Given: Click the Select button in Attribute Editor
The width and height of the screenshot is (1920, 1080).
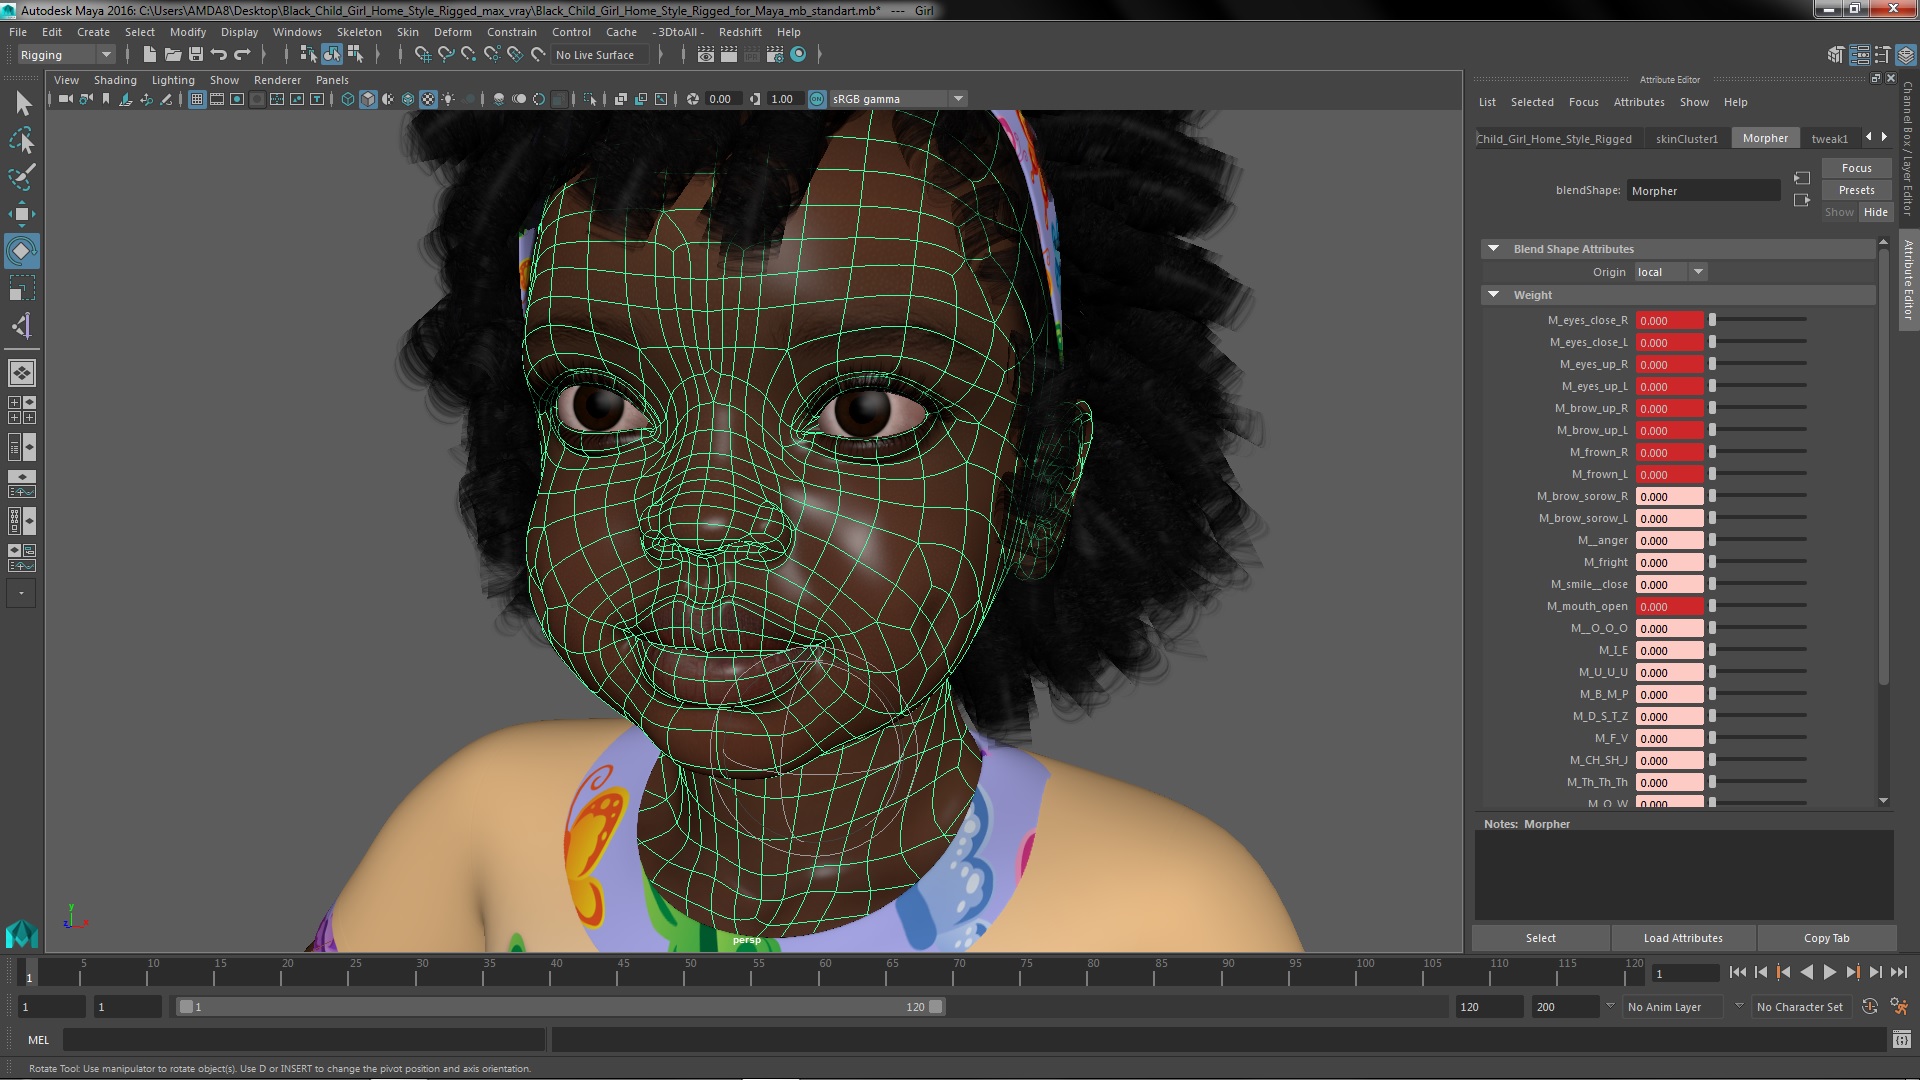Looking at the screenshot, I should (x=1540, y=938).
